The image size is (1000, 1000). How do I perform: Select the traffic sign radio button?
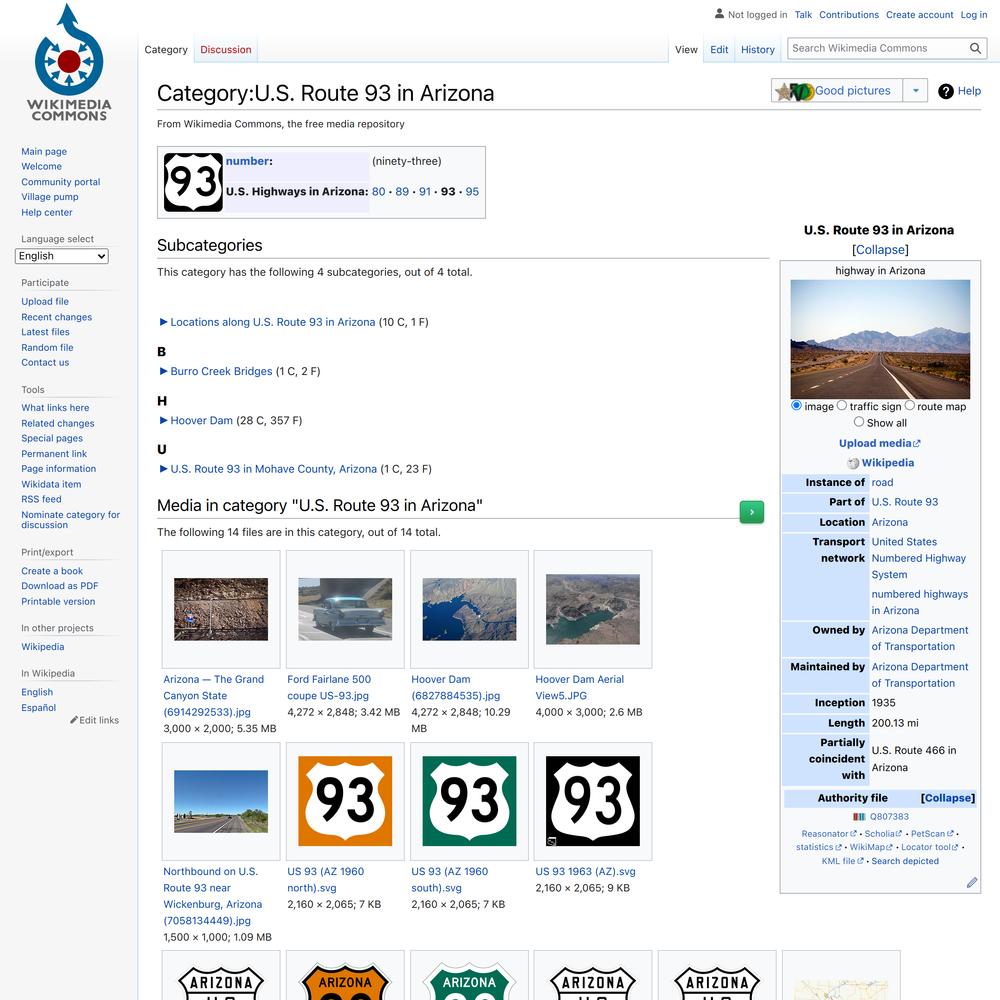pos(842,406)
